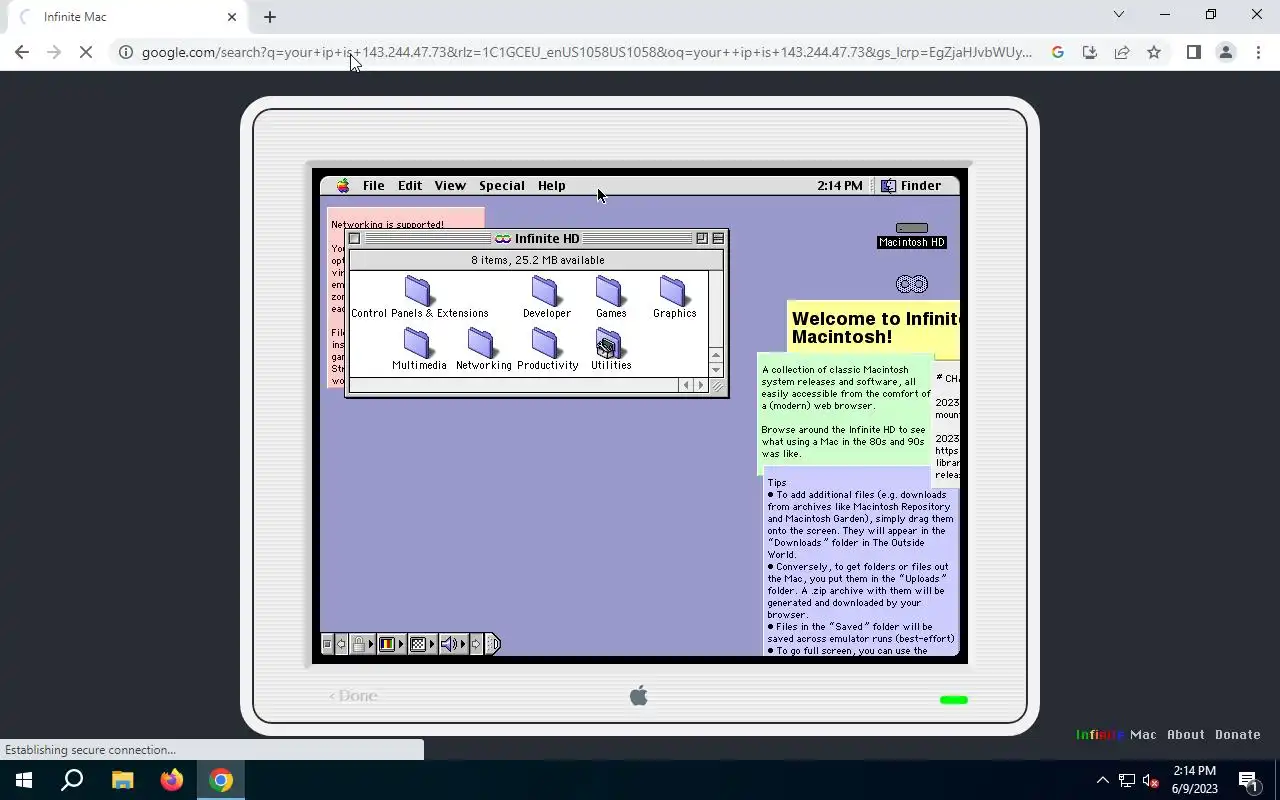Viewport: 1280px width, 800px height.
Task: Open the file sharing lock Control Strip module
Action: [362, 644]
